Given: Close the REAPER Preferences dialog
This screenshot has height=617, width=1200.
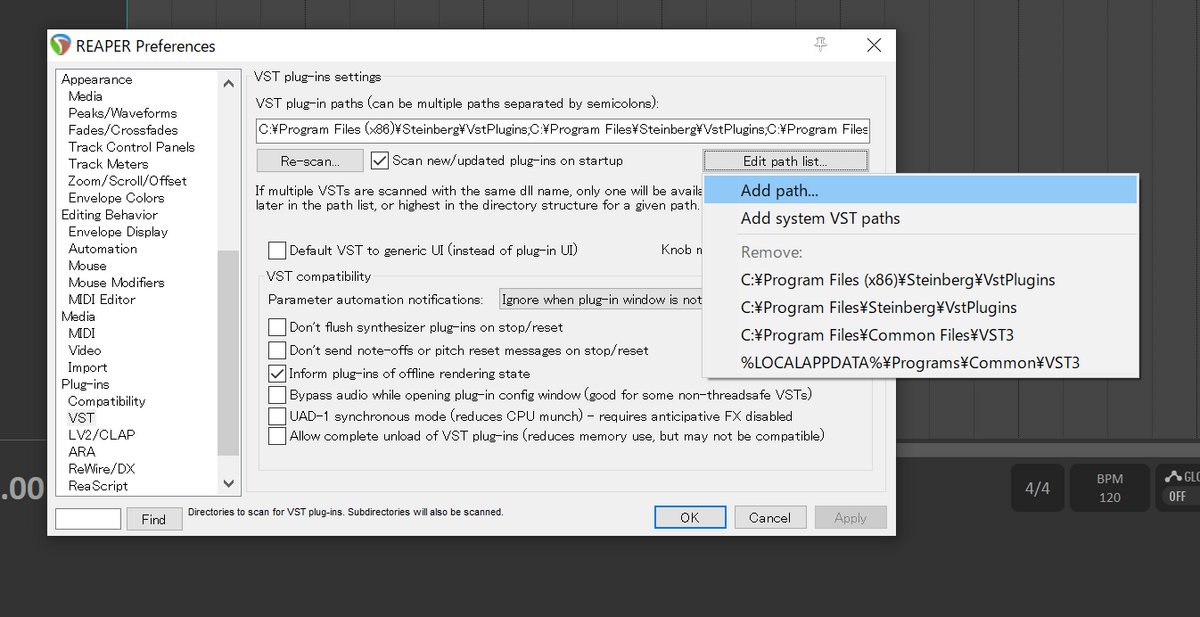Looking at the screenshot, I should pos(873,45).
